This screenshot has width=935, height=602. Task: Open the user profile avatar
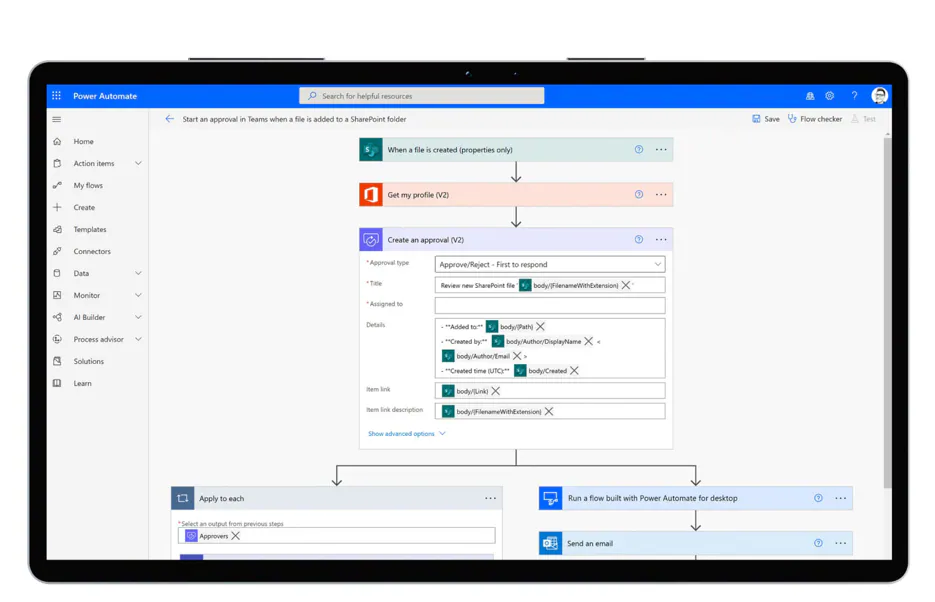(x=879, y=96)
